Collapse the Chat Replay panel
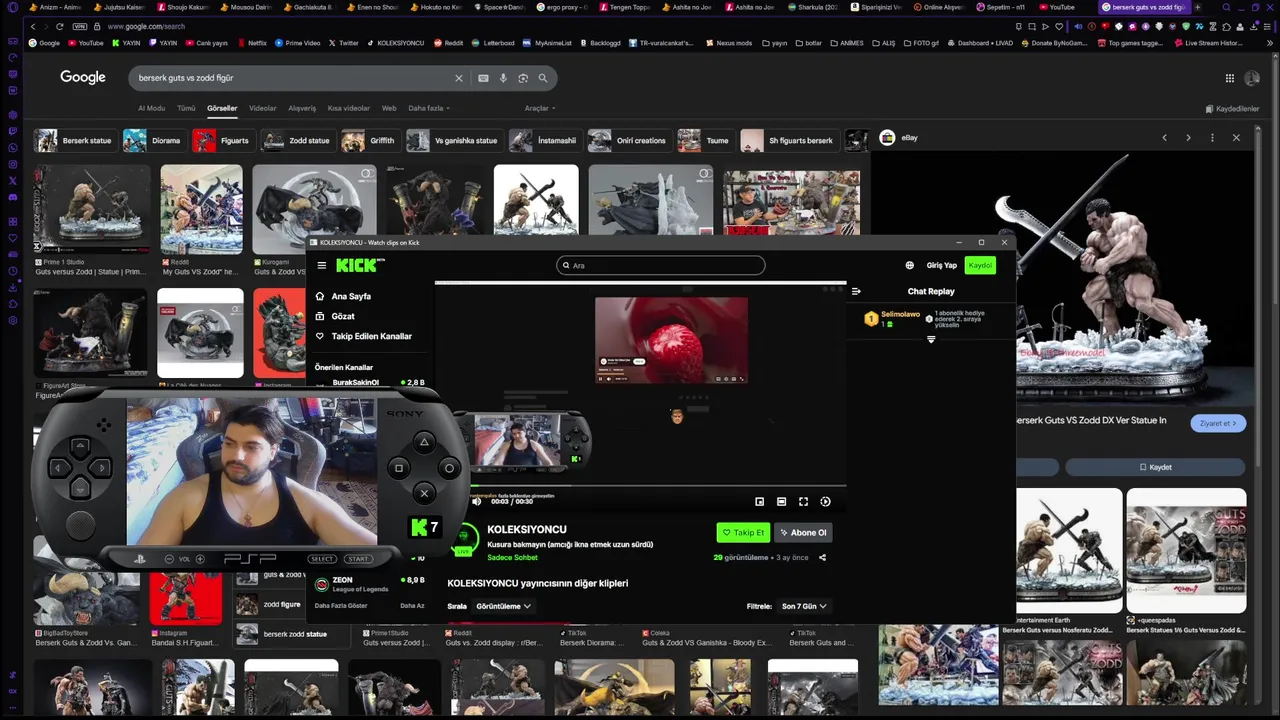 [x=856, y=291]
